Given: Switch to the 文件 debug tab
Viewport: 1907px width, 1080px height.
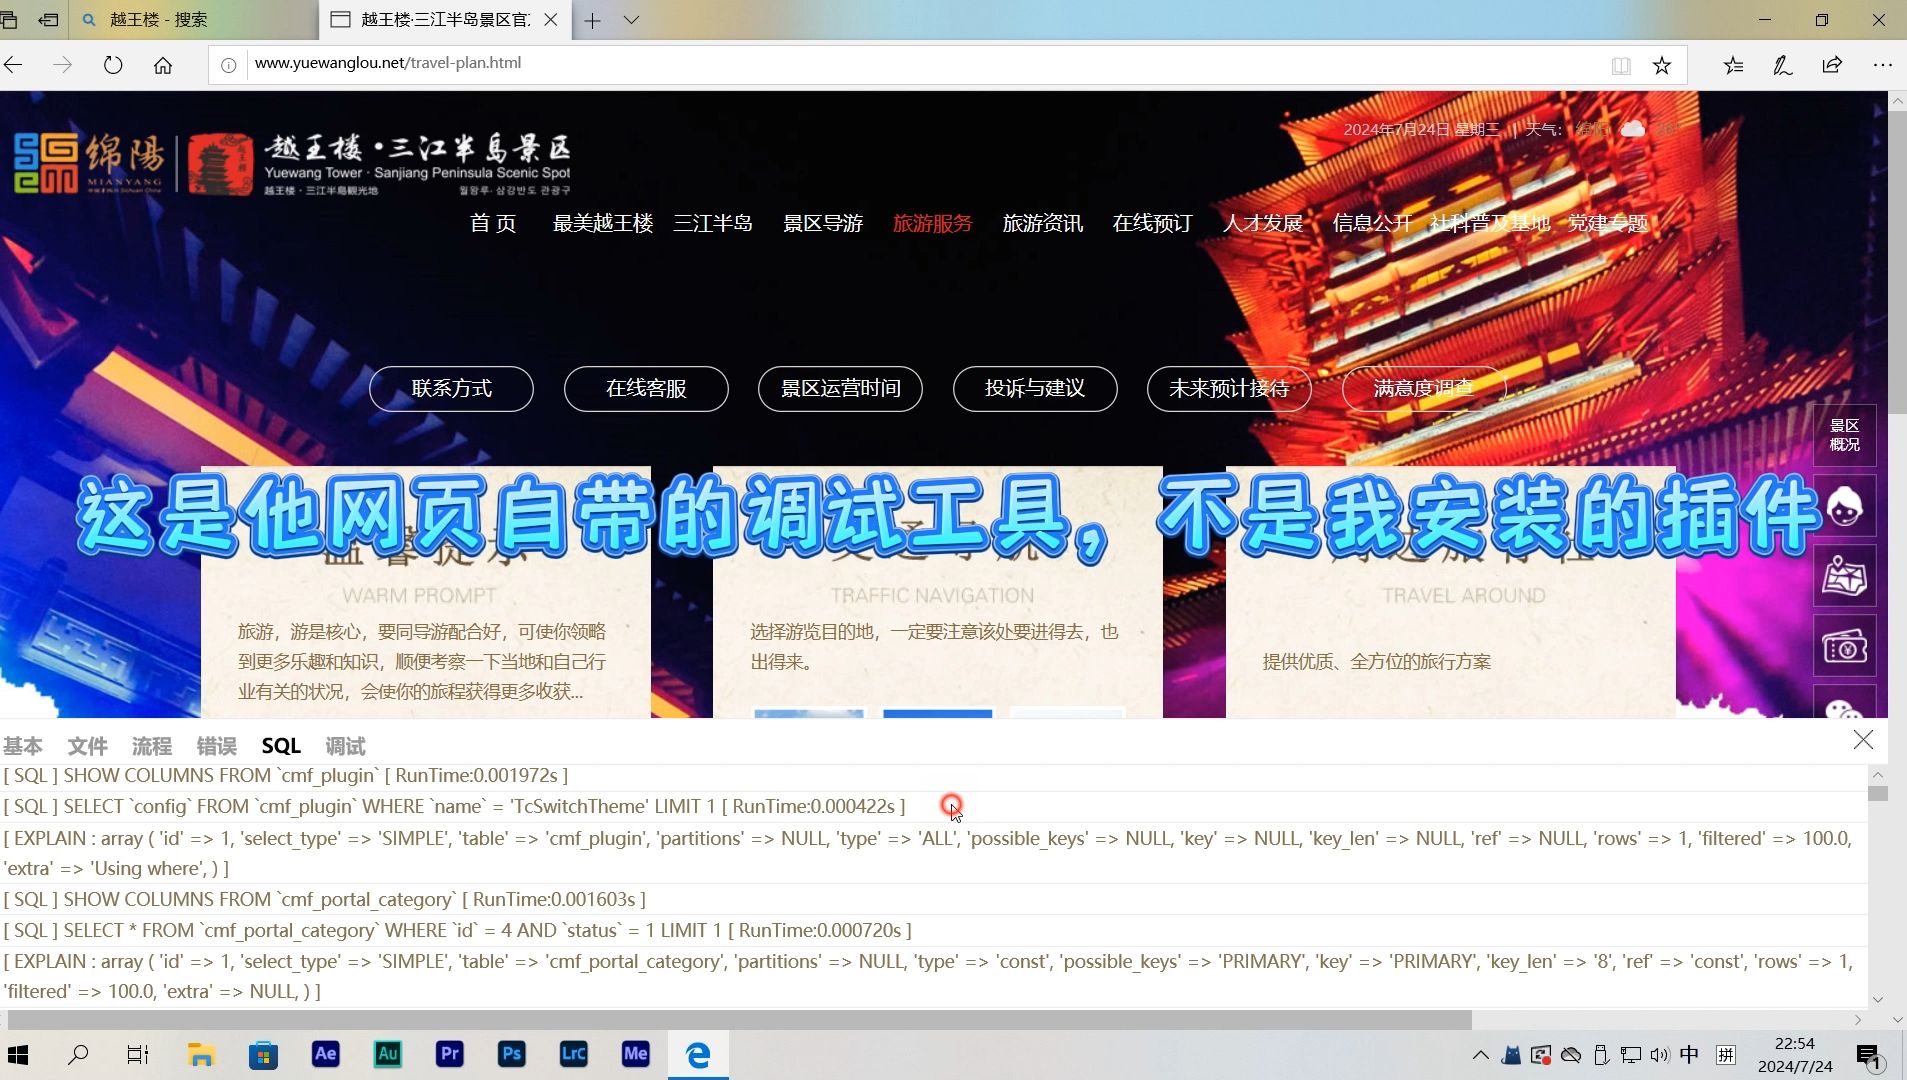Looking at the screenshot, I should [x=87, y=746].
